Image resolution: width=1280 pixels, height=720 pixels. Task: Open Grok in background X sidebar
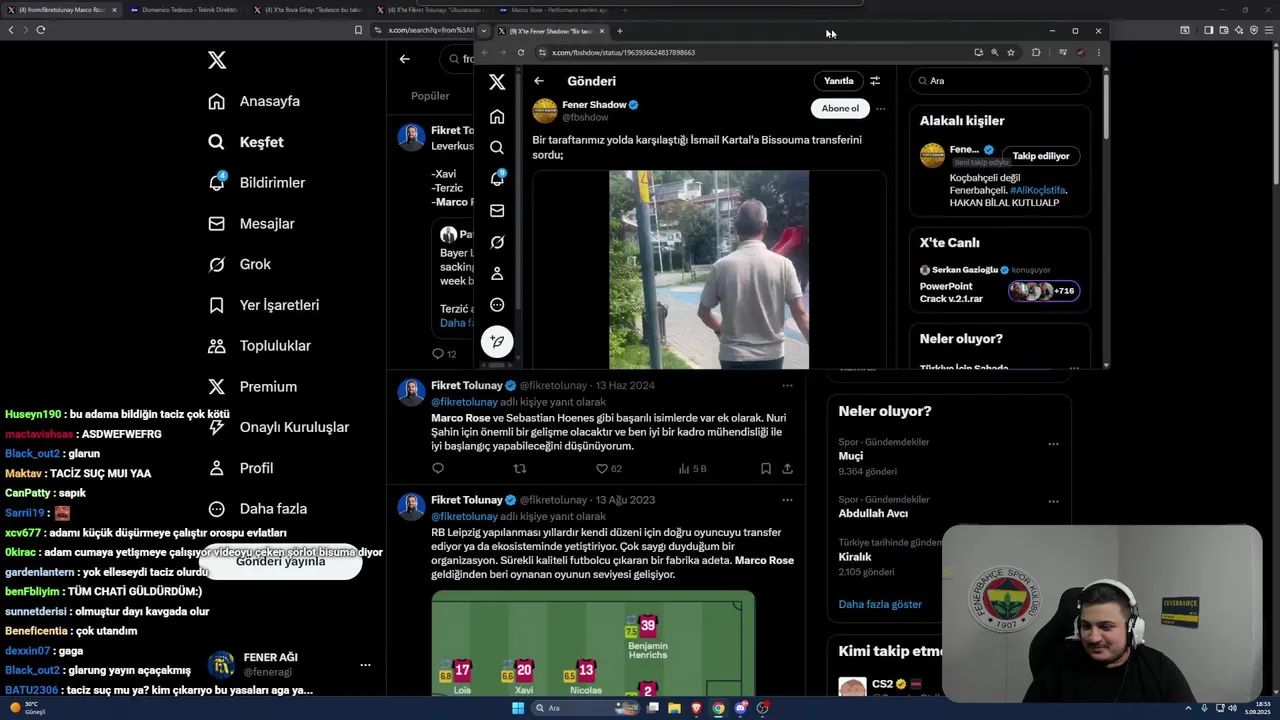pos(240,264)
